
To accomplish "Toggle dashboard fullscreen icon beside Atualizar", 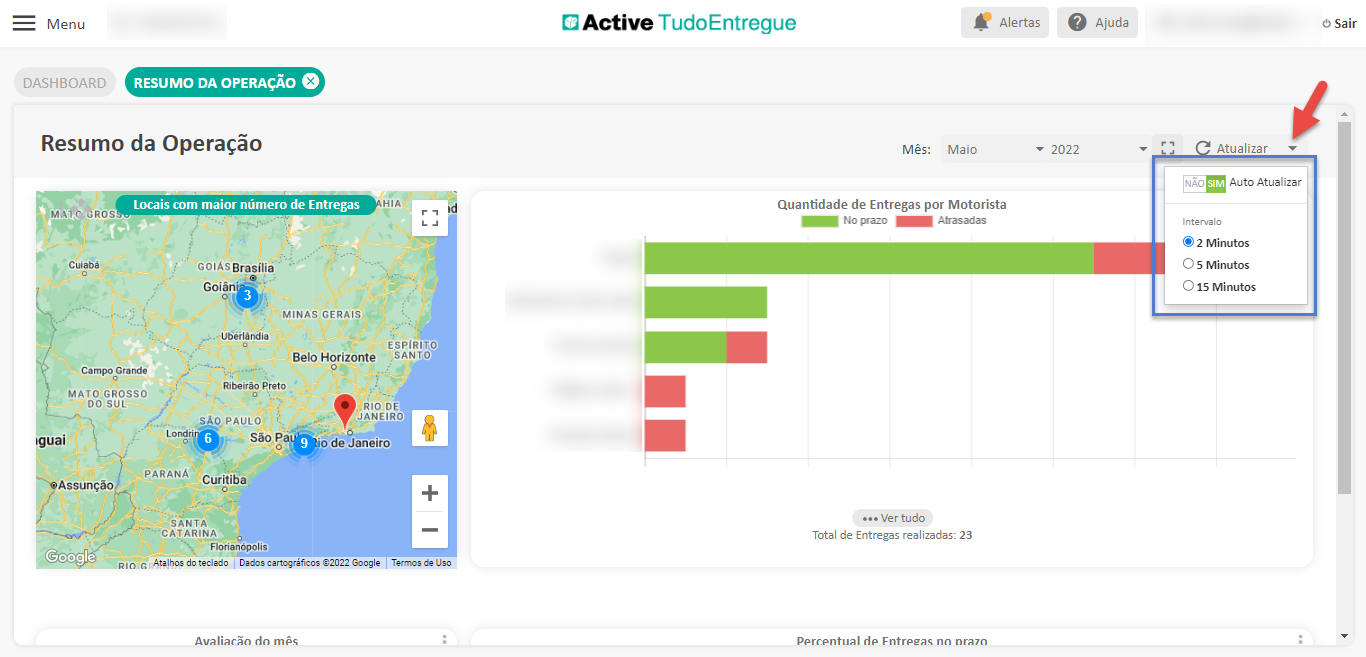I will click(x=1167, y=148).
